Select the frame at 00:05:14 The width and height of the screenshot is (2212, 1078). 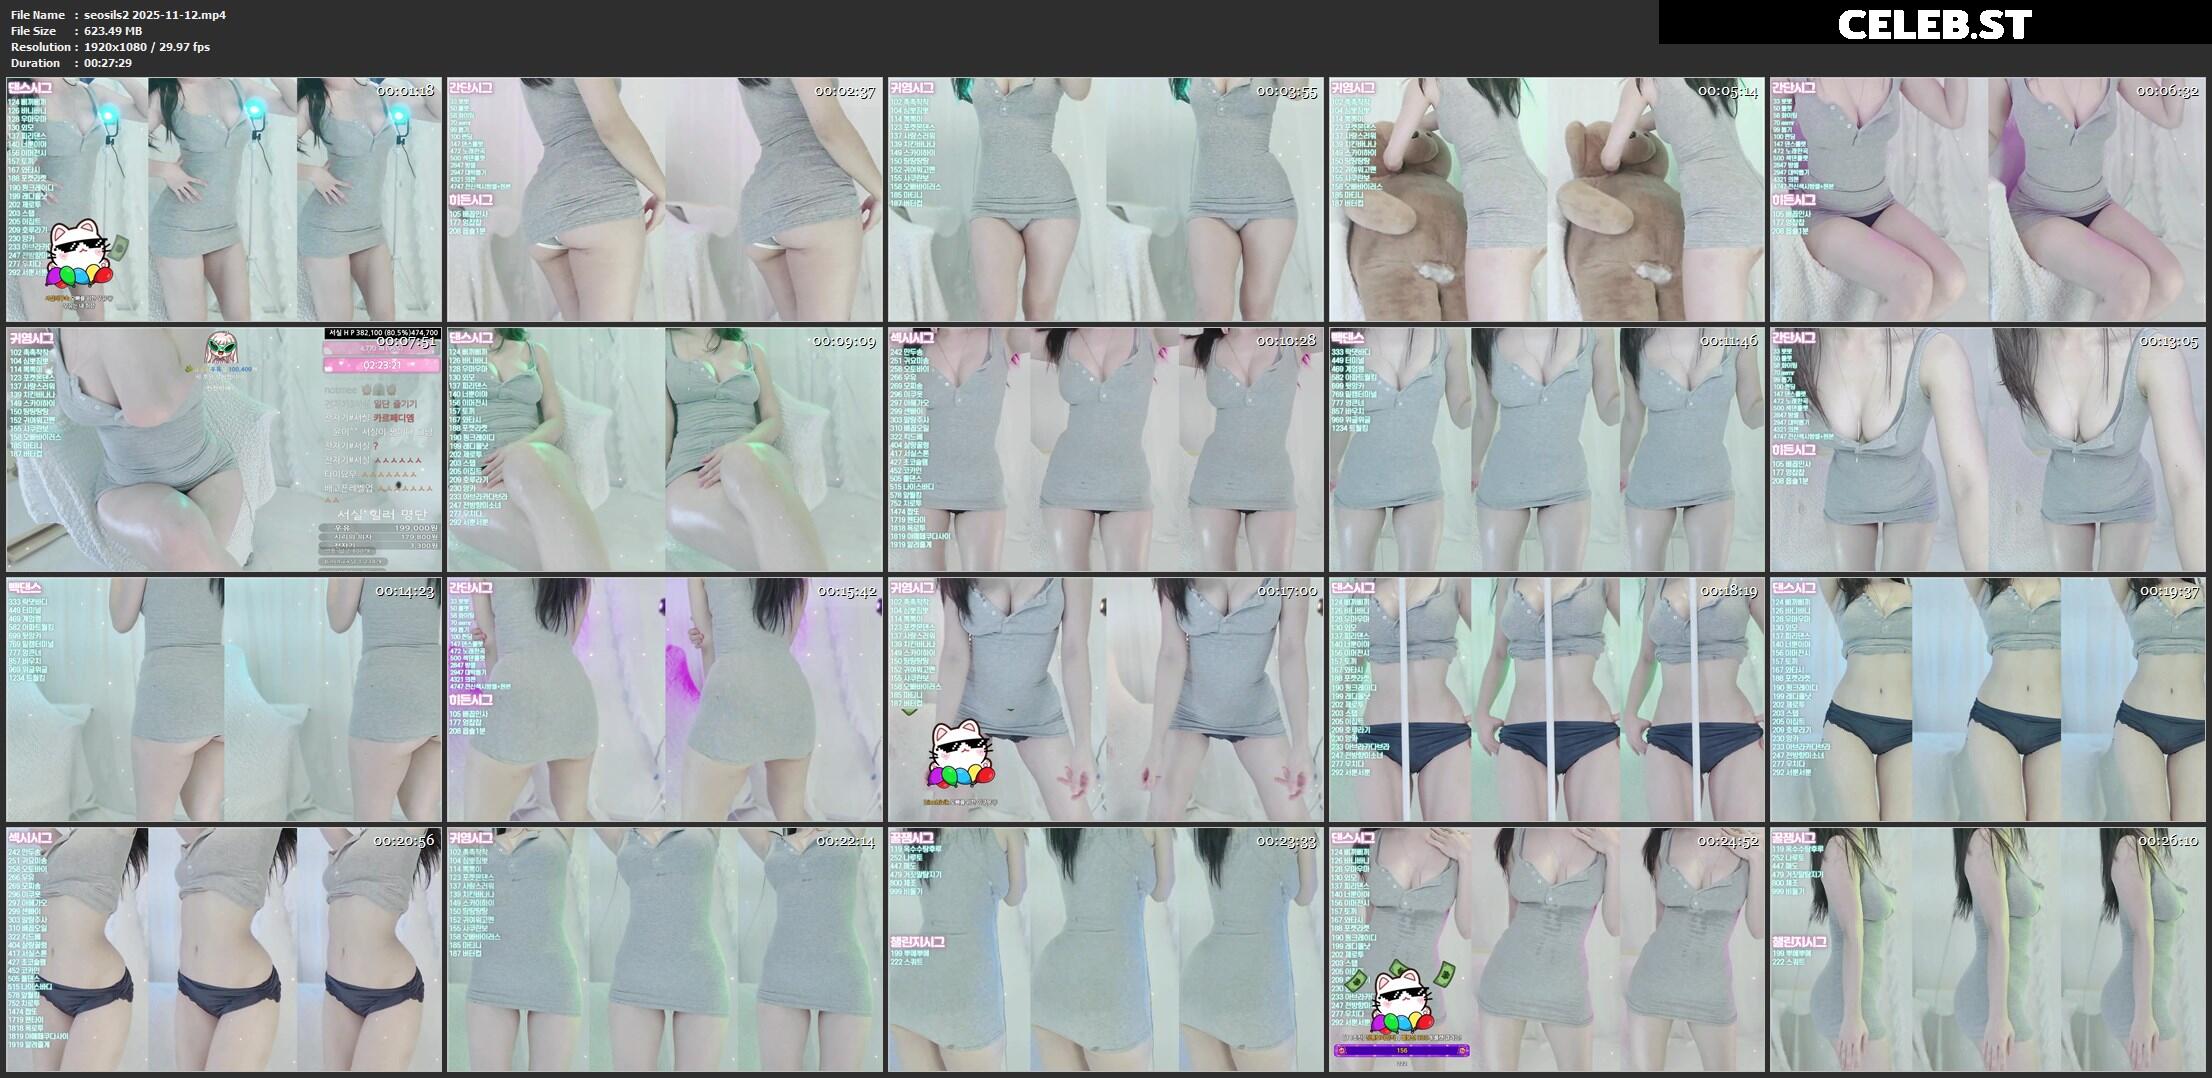pos(1547,200)
